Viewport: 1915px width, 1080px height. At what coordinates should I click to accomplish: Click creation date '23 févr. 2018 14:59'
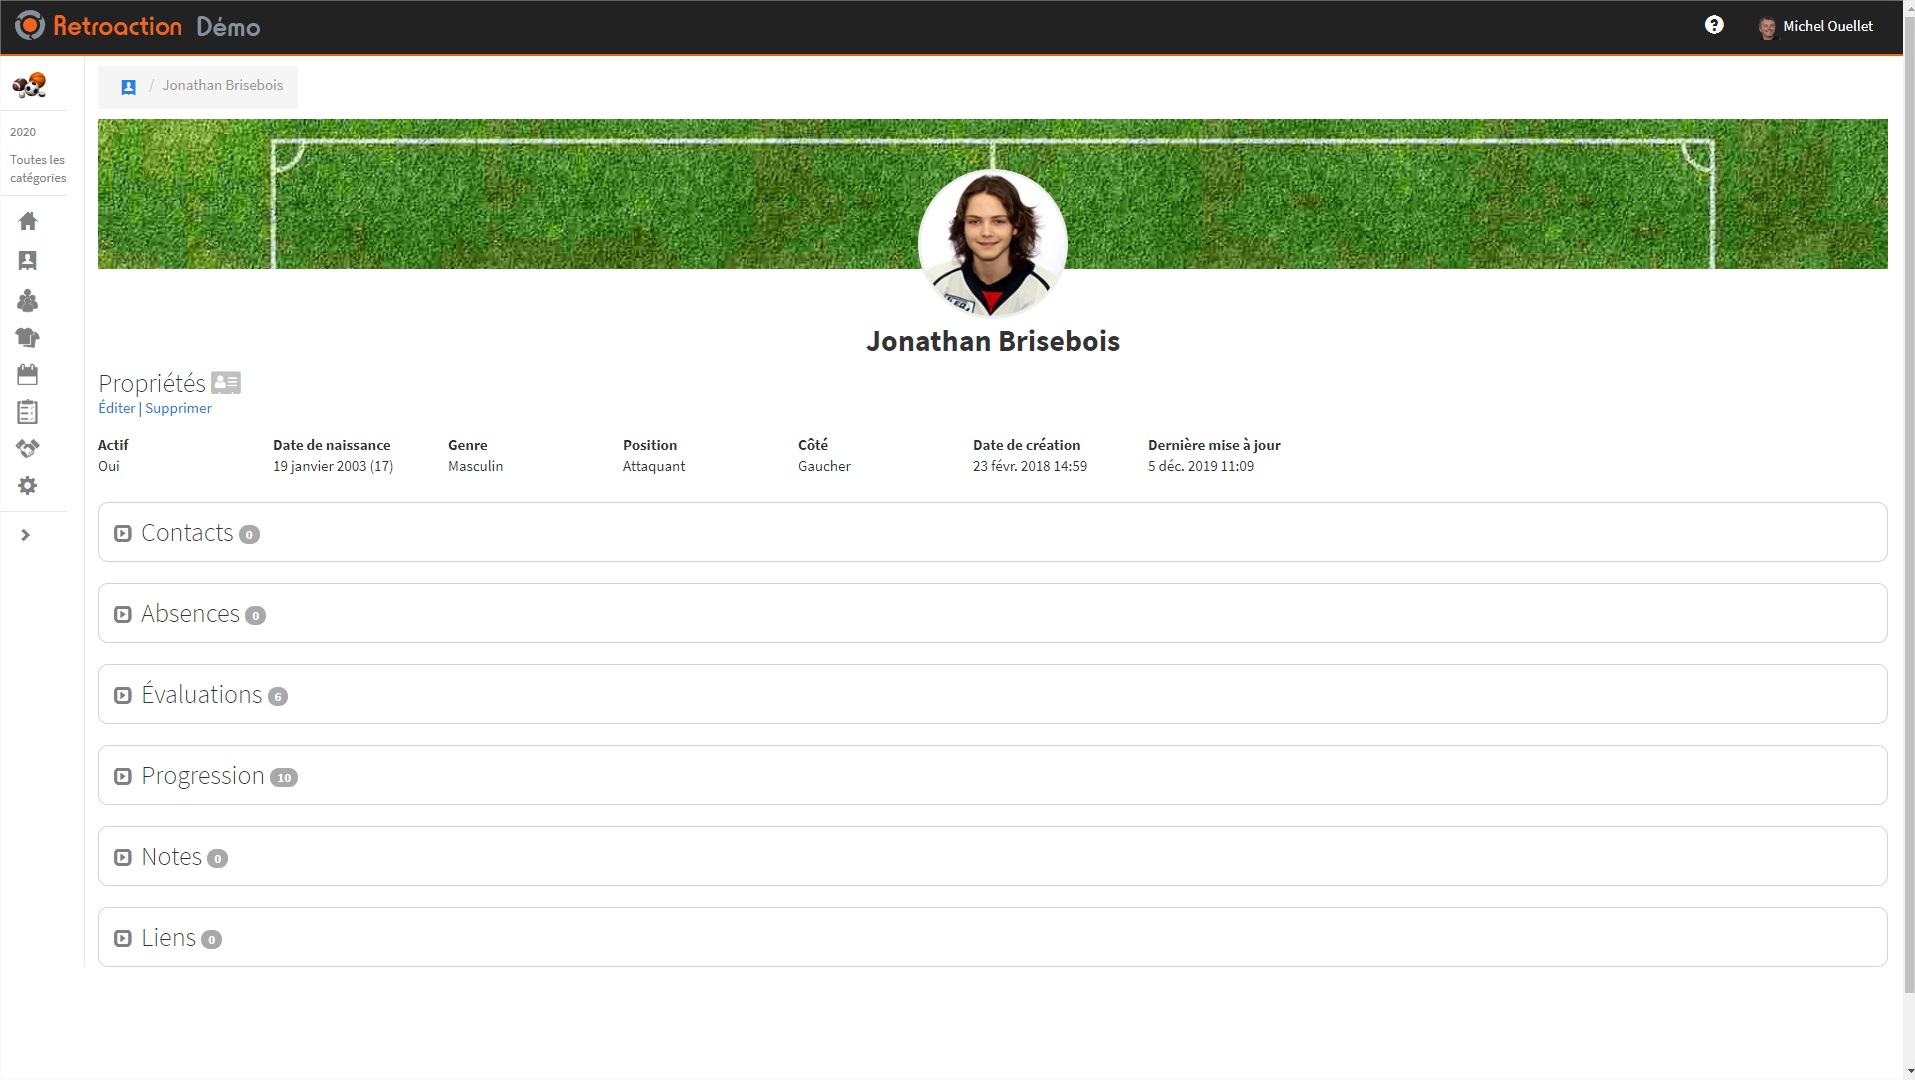pos(1030,466)
